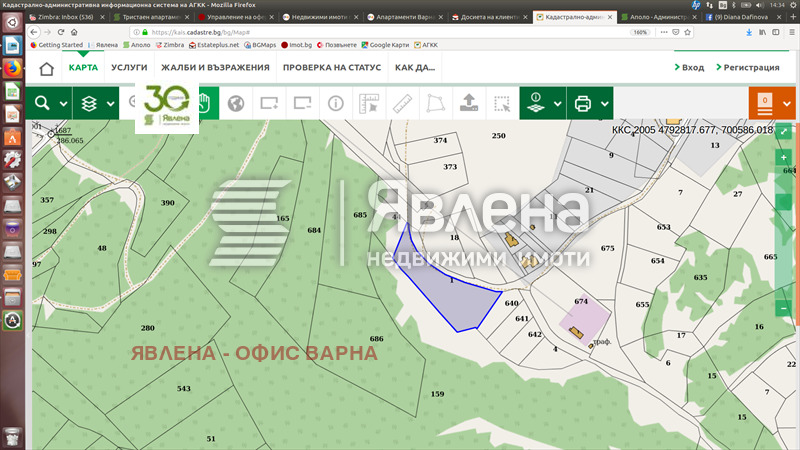Switch to Diana Dafinova Facebook tab
This screenshot has height=450, width=800.
[742, 17]
